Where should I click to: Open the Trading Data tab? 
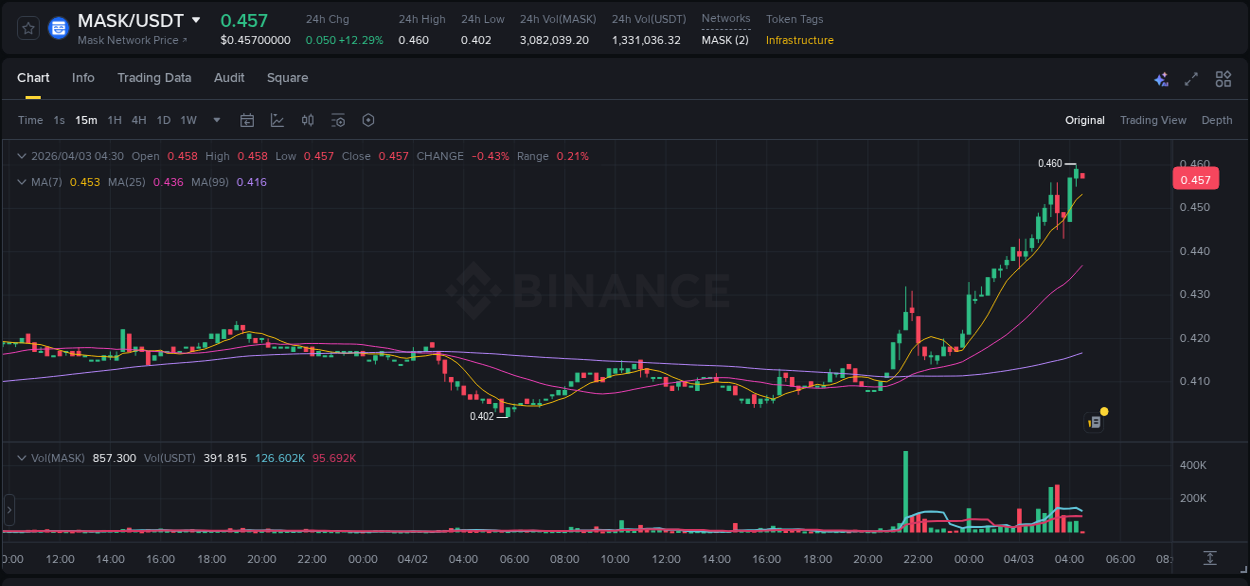click(154, 78)
